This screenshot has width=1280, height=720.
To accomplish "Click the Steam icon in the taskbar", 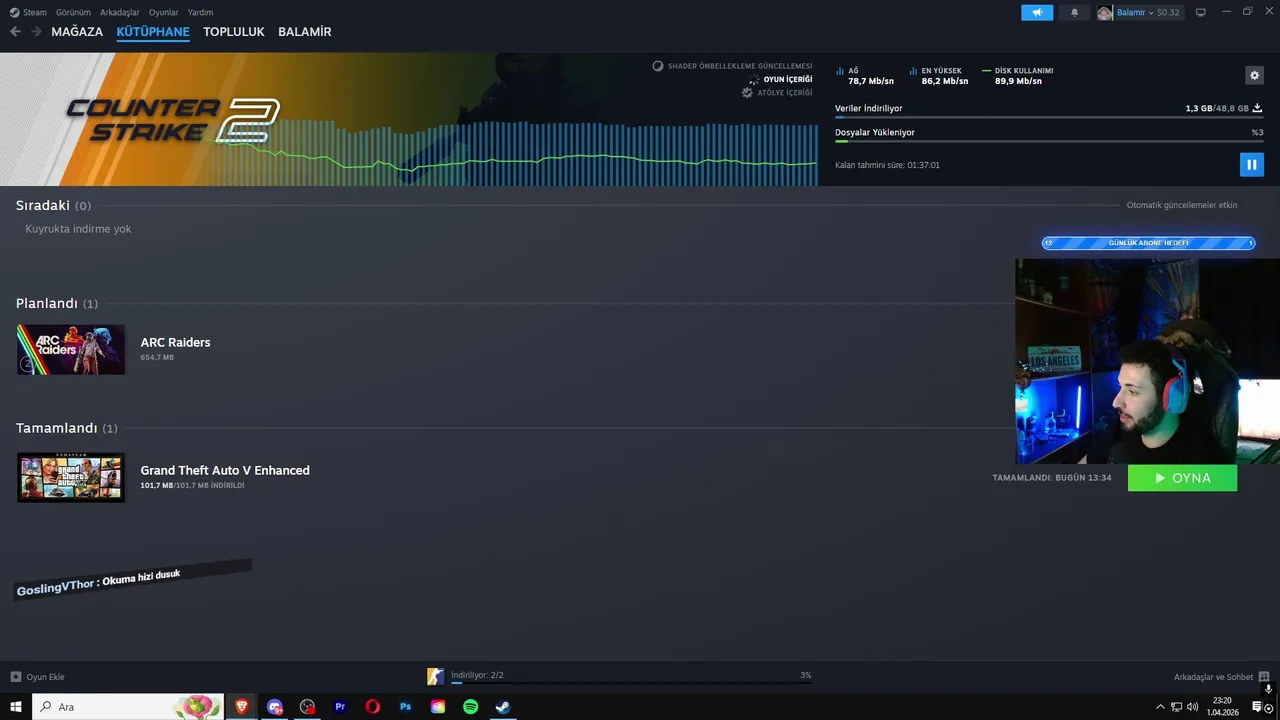I will (503, 707).
